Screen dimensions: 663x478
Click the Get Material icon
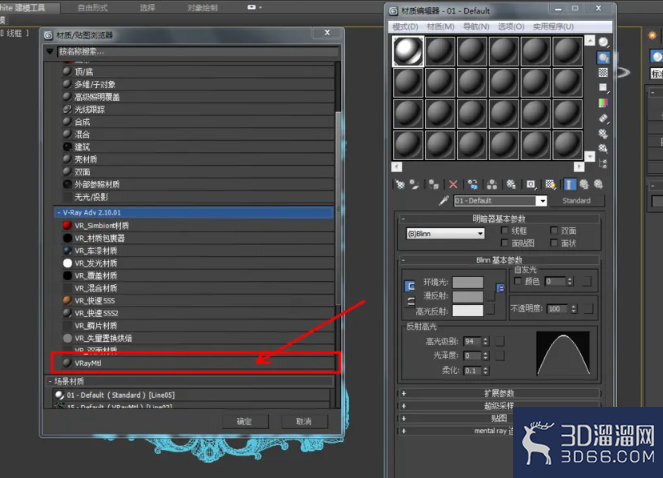click(400, 184)
